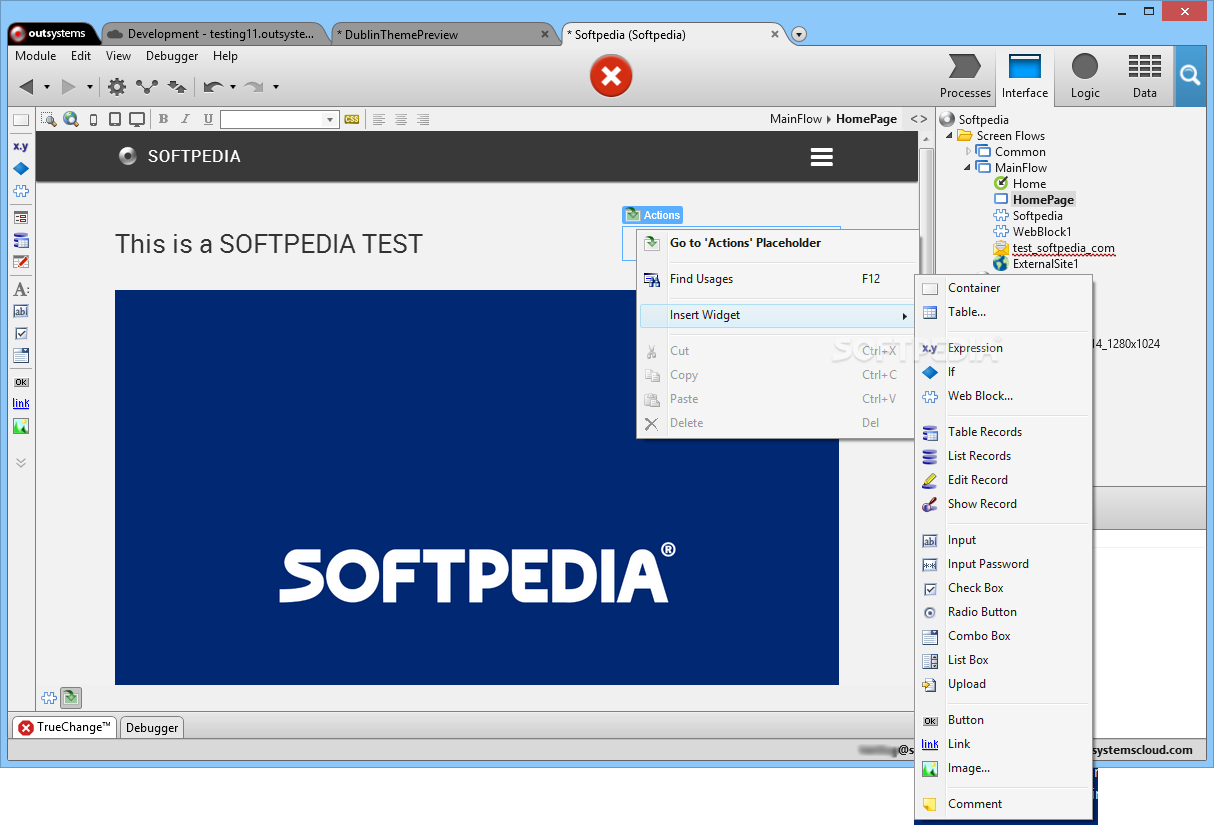Select the x.y Expression widget in toolbox
This screenshot has height=825, width=1214.
[21, 146]
